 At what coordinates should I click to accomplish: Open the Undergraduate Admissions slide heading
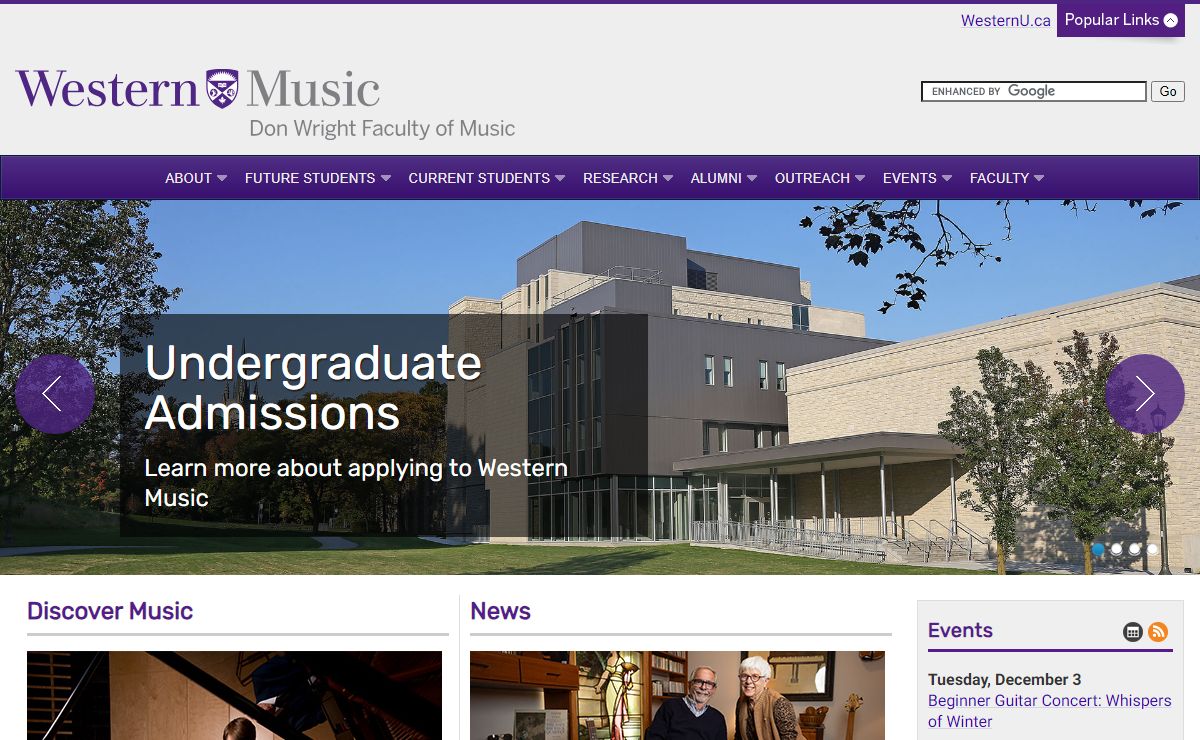tap(313, 388)
